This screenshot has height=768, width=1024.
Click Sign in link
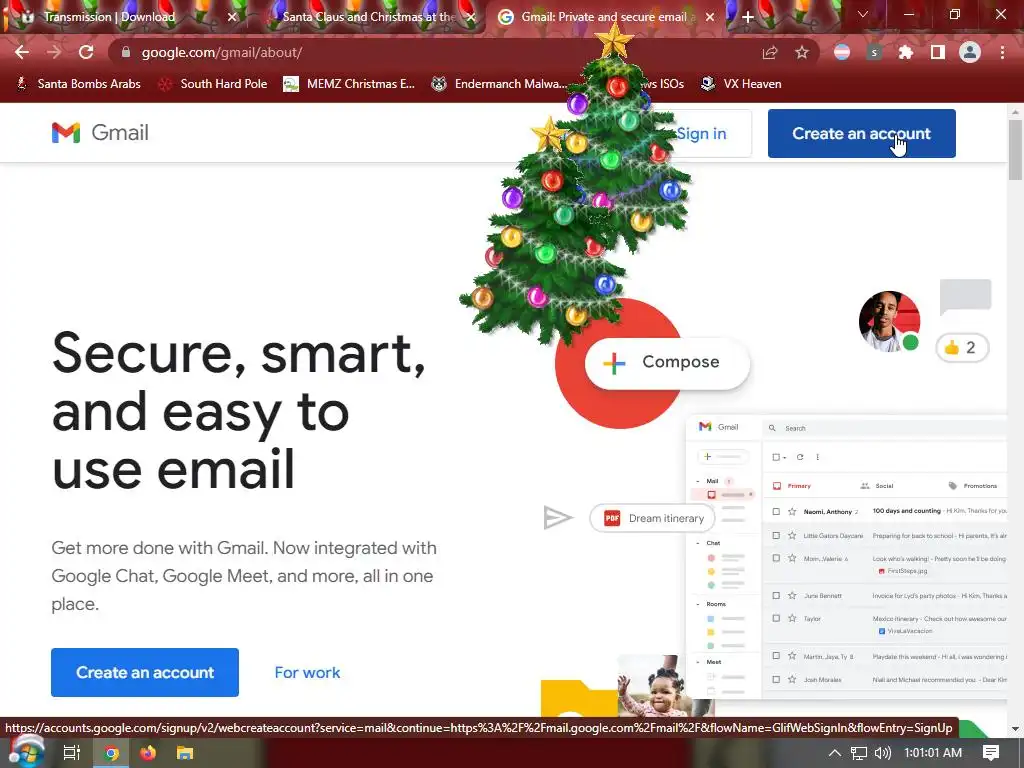coord(701,133)
